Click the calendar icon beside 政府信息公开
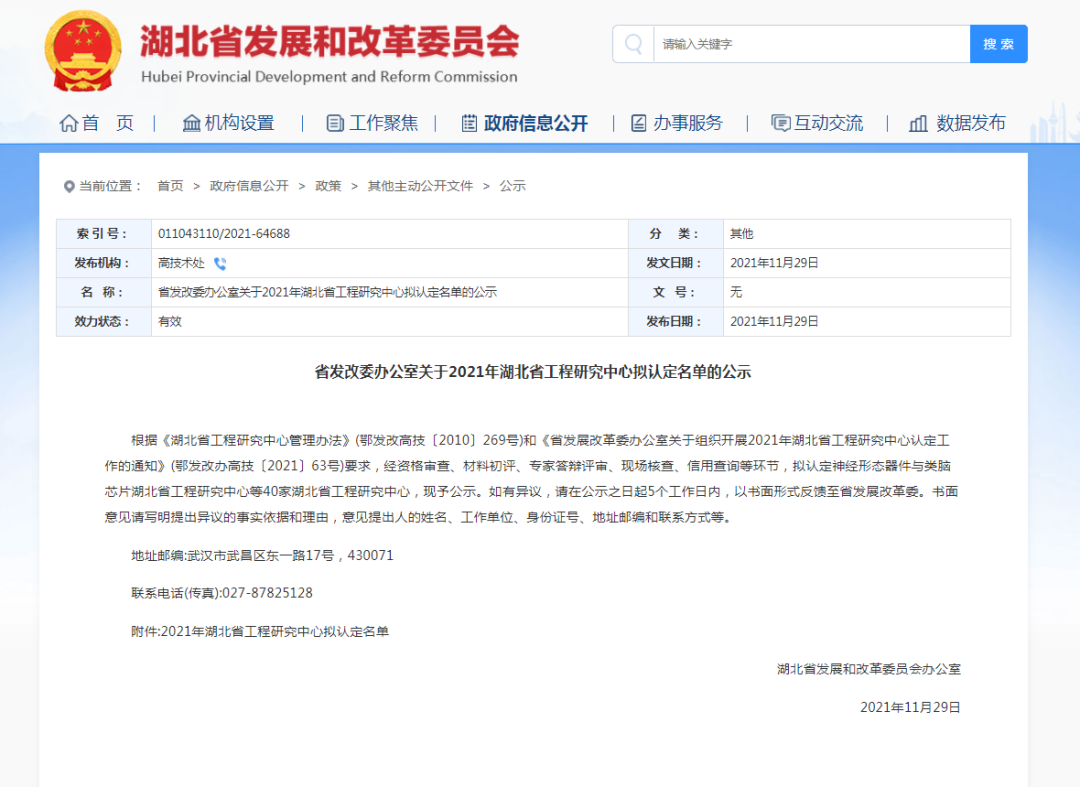This screenshot has height=787, width=1080. point(469,123)
